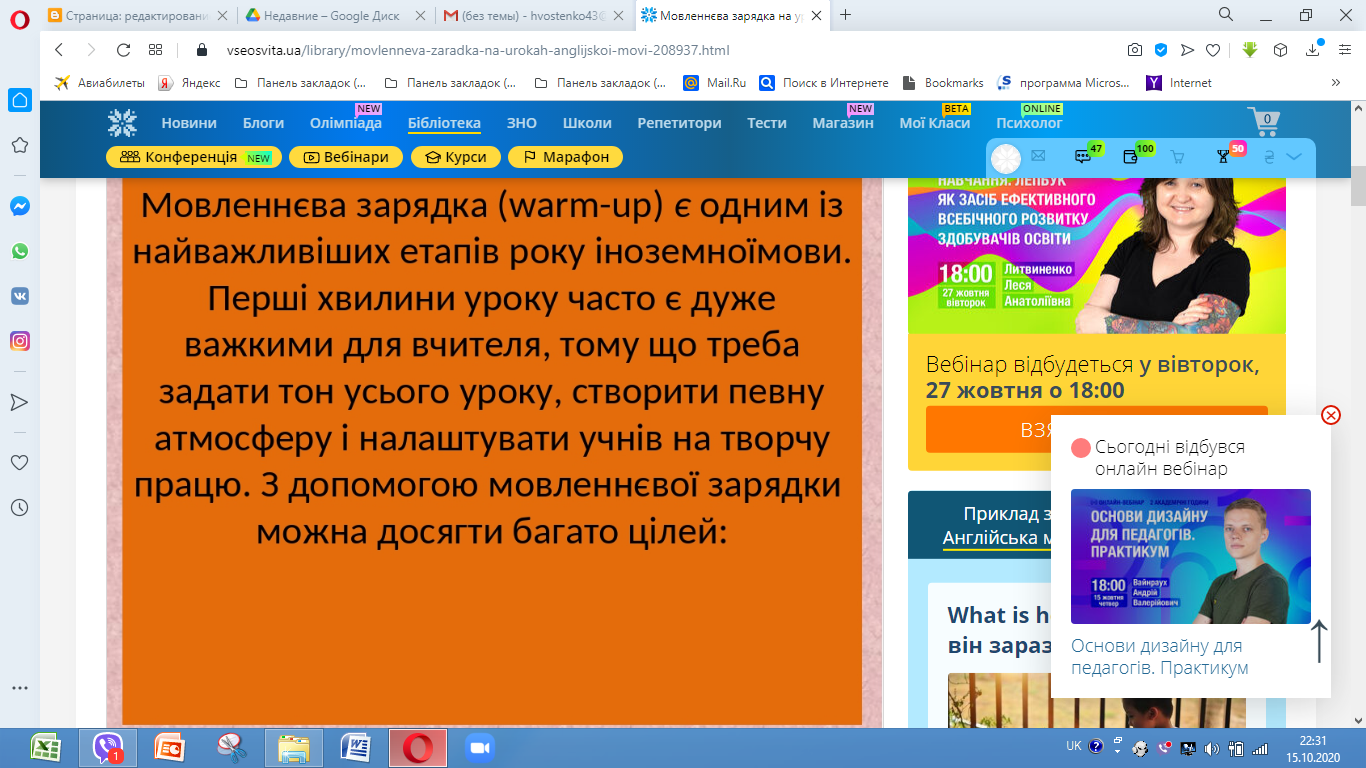This screenshot has height=768, width=1366.
Task: Open Репетитори in site menu
Action: coord(679,123)
